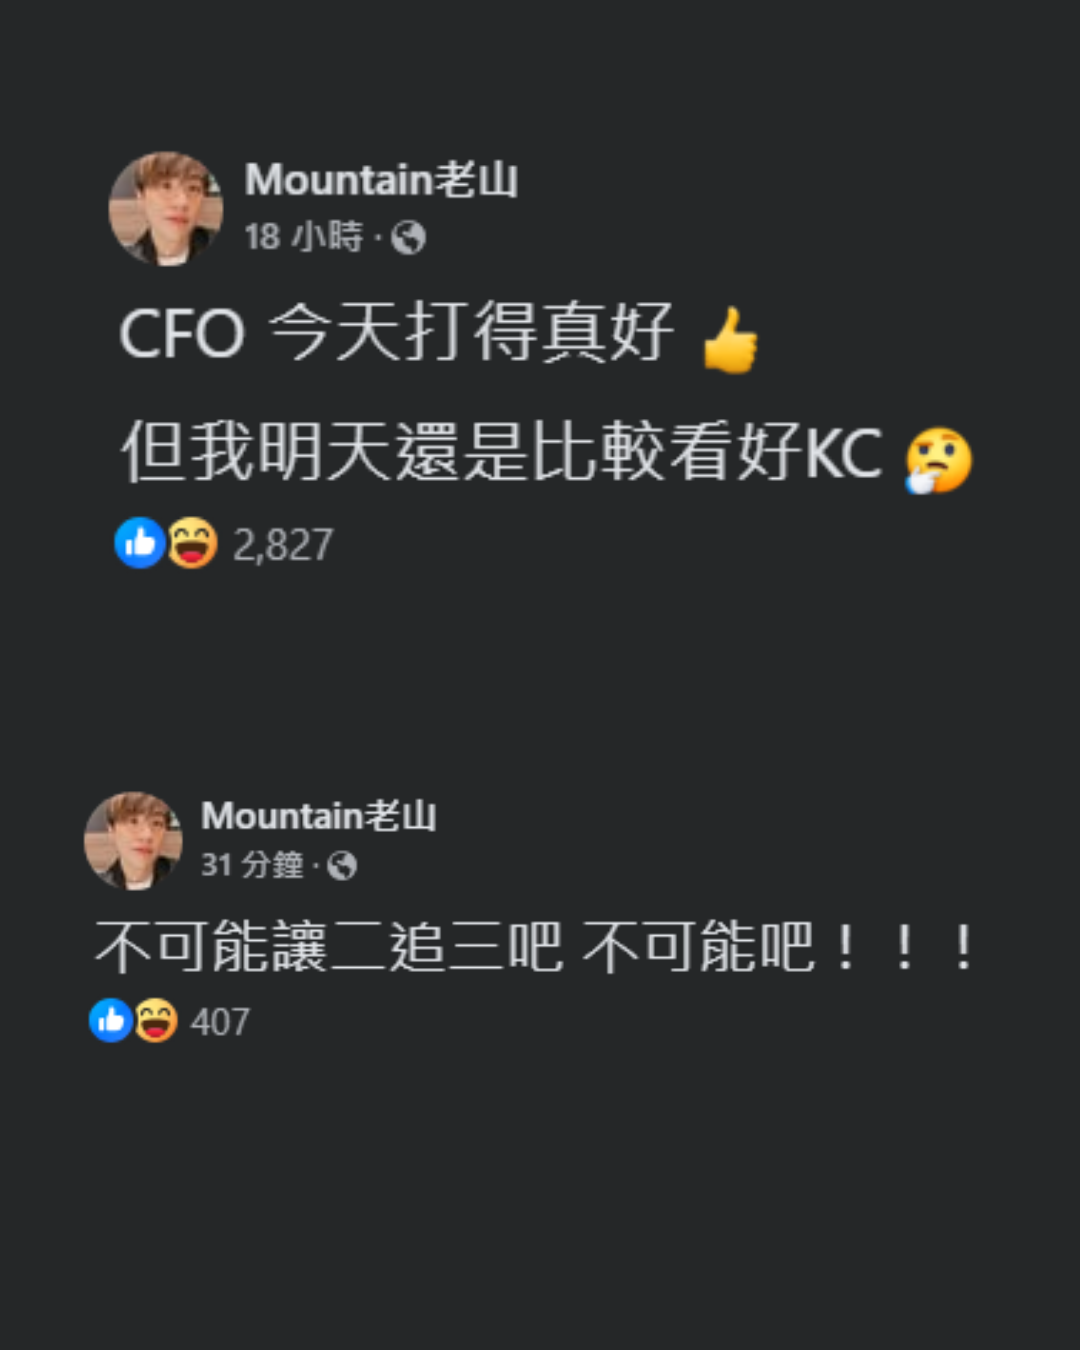
Task: Open the Mountain老山 avatar on the second post
Action: click(x=133, y=841)
